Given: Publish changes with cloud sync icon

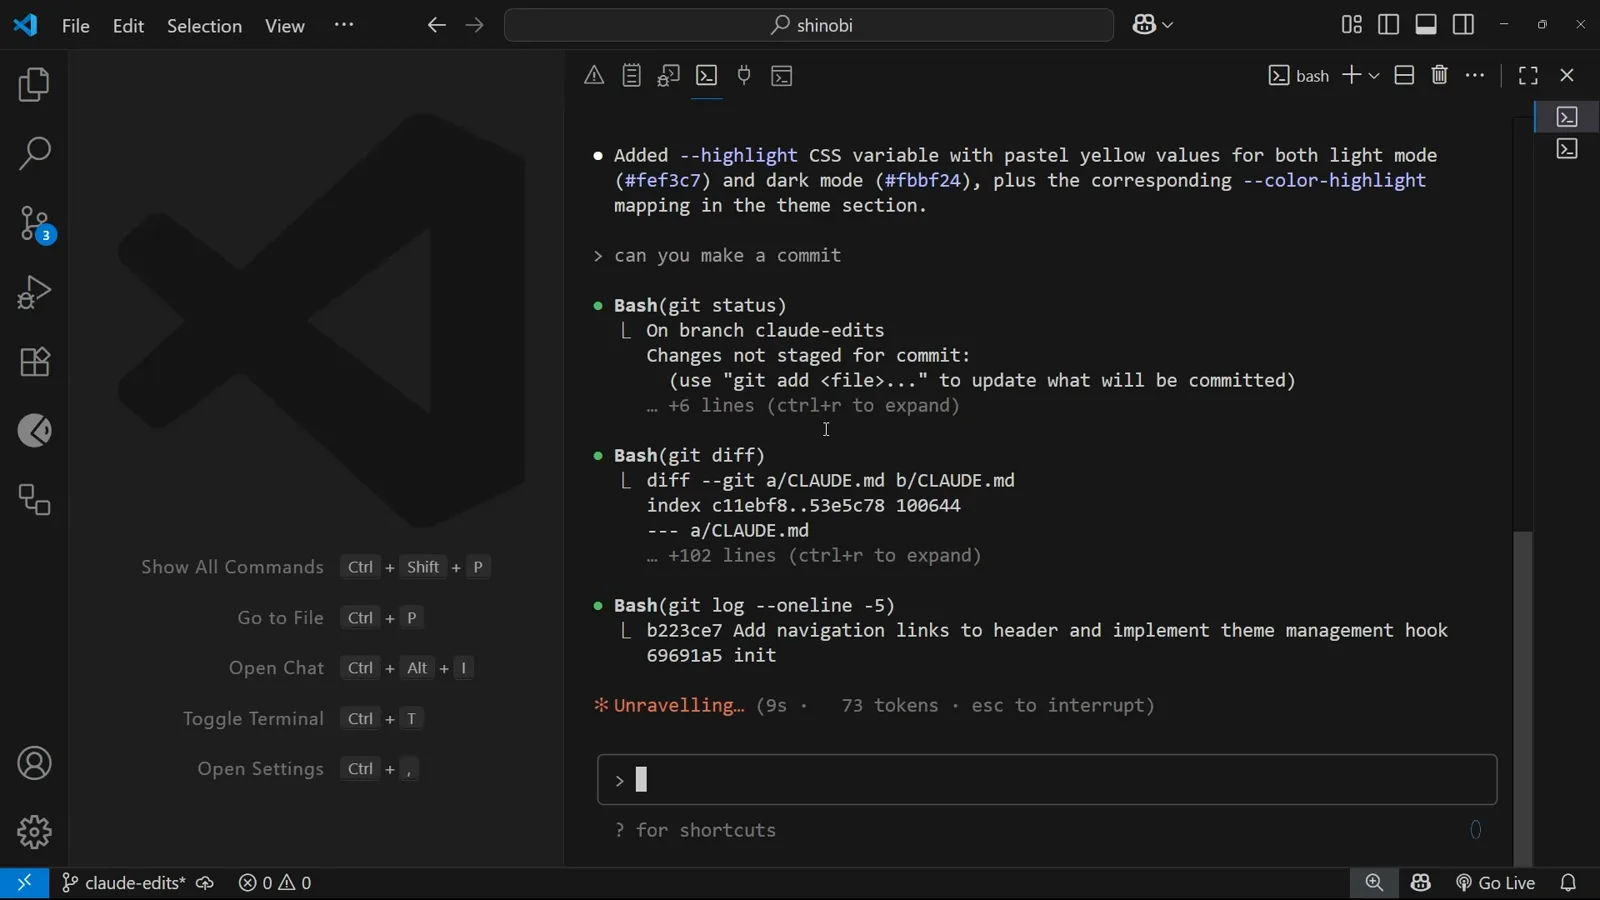Looking at the screenshot, I should click(x=205, y=883).
